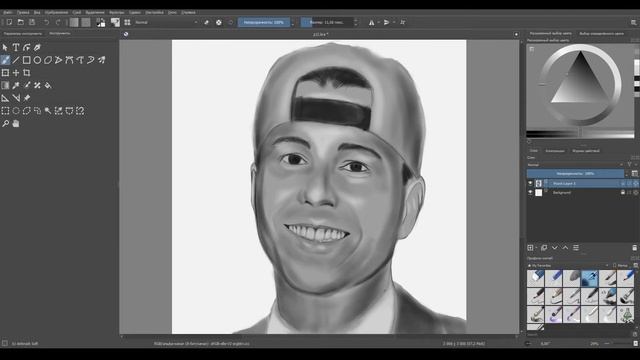Viewport: 640px width, 360px height.
Task: Move selected layer down
Action: coord(554,248)
